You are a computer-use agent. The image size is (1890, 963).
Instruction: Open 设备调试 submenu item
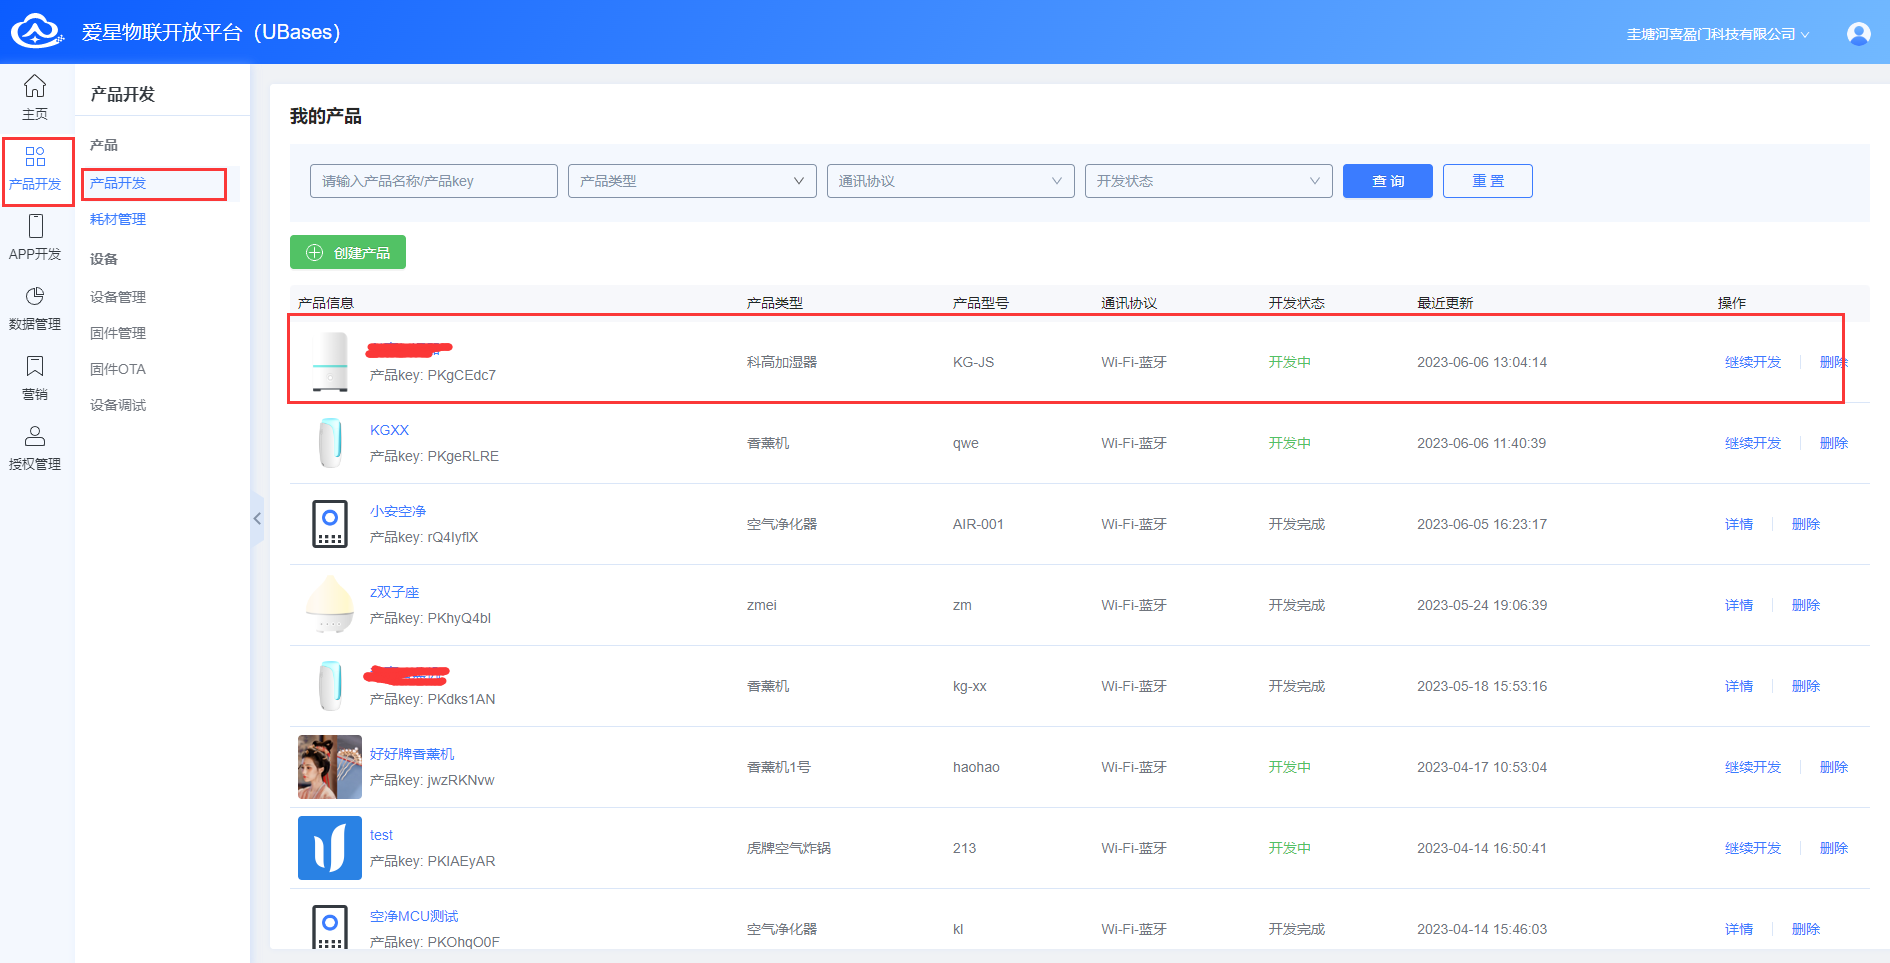(x=118, y=405)
